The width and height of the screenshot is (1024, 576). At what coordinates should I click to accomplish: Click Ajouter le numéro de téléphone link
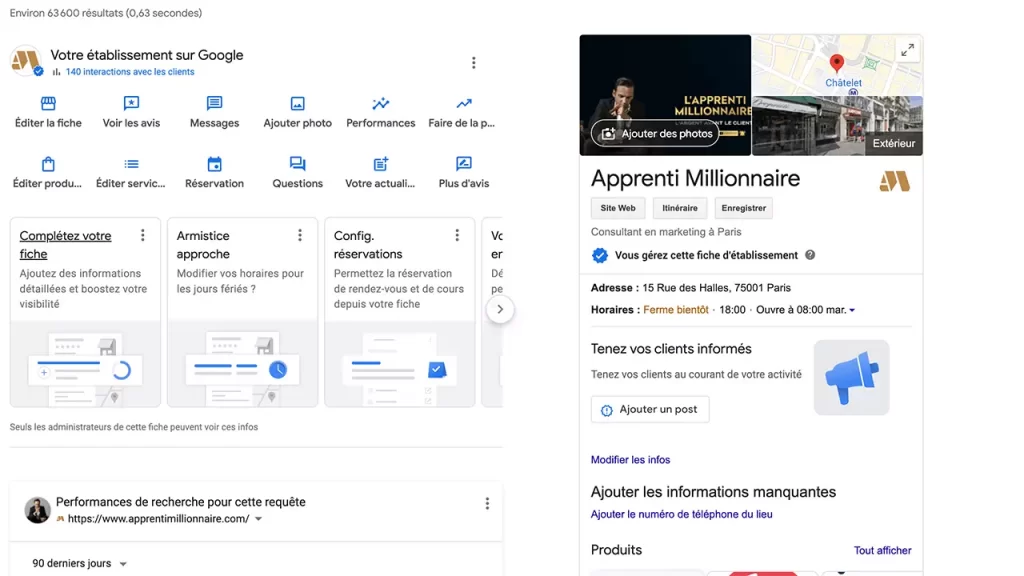coord(681,515)
